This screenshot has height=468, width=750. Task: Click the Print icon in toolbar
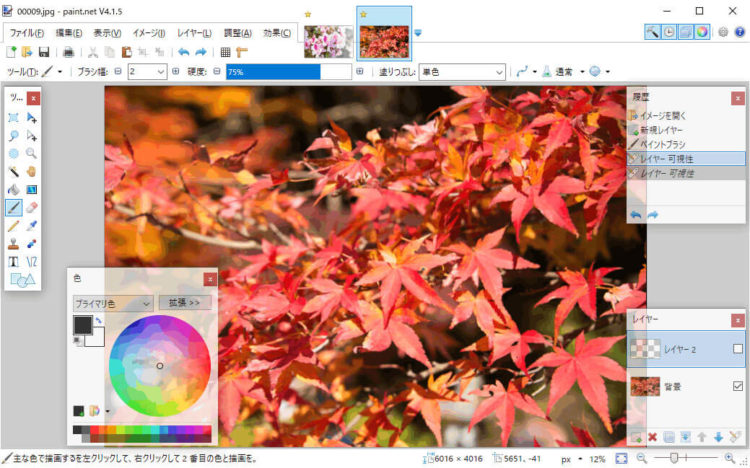click(x=68, y=52)
